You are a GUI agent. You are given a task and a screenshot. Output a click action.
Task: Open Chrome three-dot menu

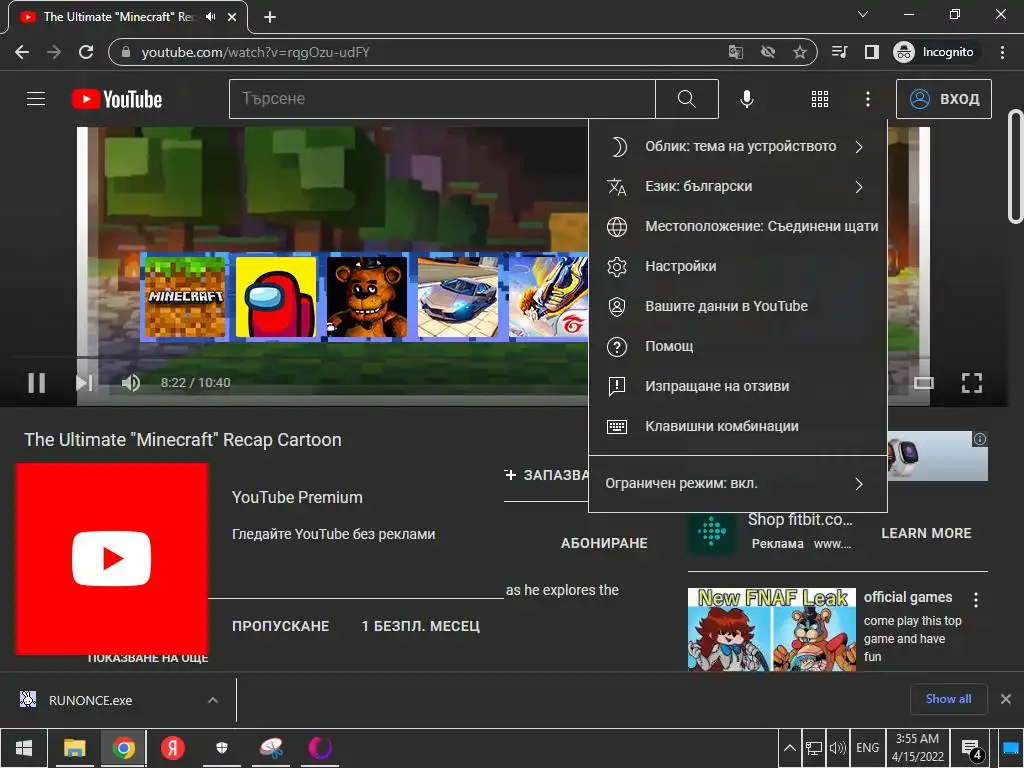tap(1002, 52)
